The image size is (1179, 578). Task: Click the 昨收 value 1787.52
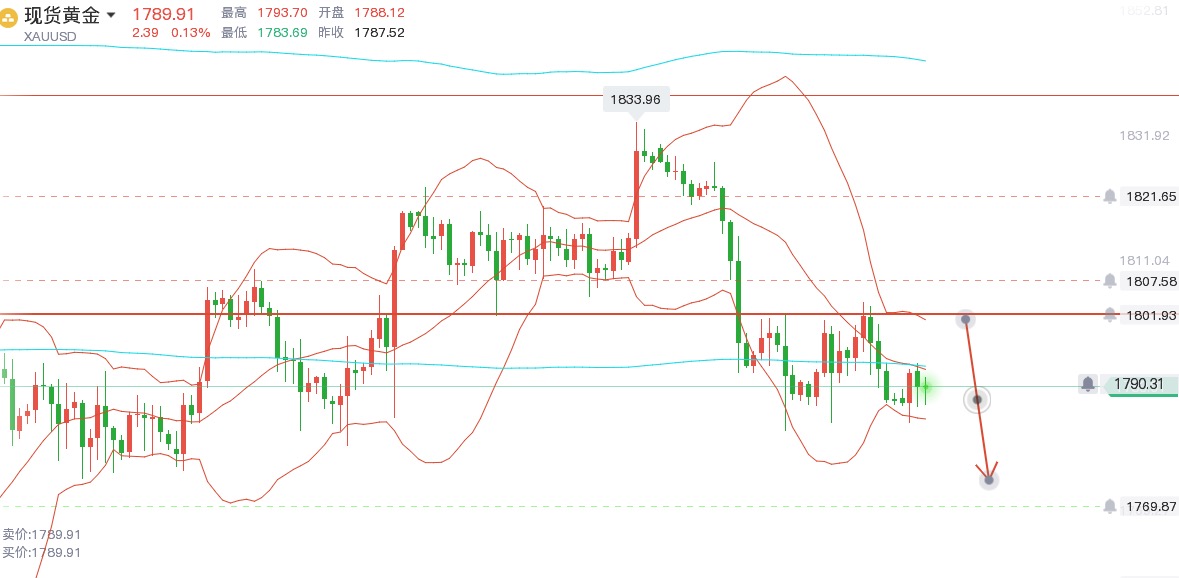[380, 33]
